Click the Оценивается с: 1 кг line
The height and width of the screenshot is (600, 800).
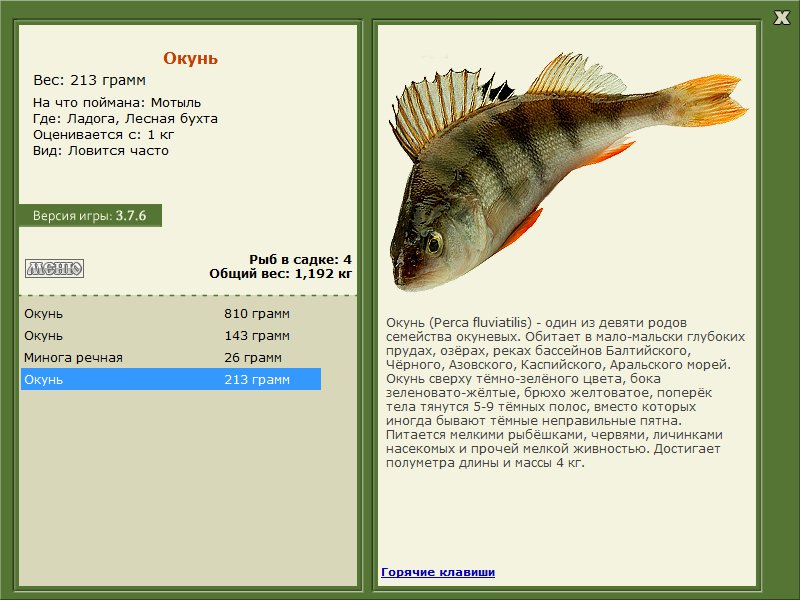[106, 135]
